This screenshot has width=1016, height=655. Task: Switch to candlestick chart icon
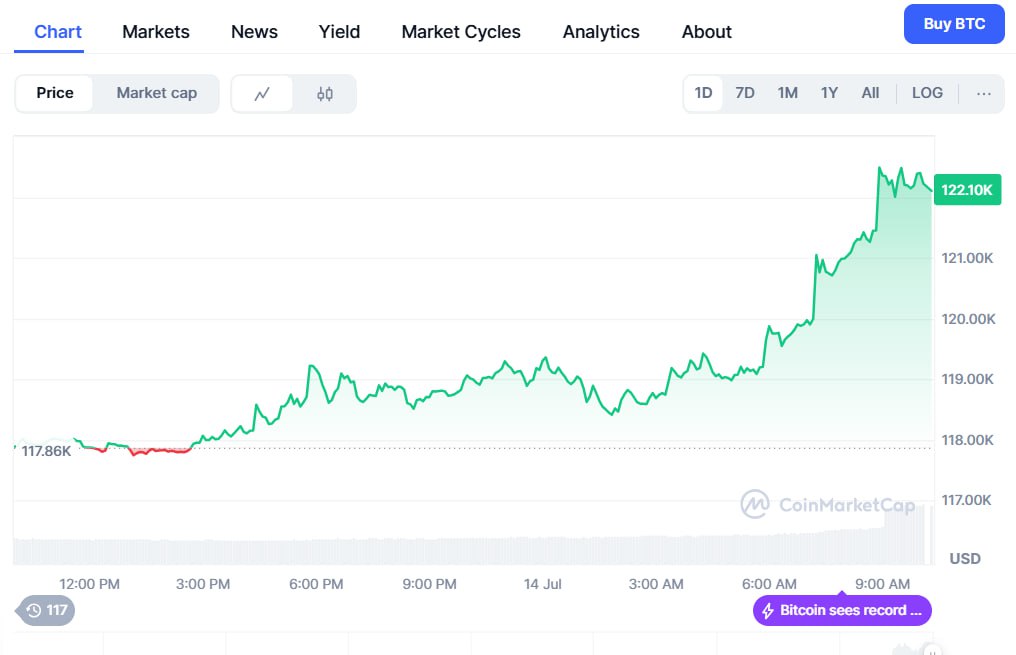pos(324,94)
